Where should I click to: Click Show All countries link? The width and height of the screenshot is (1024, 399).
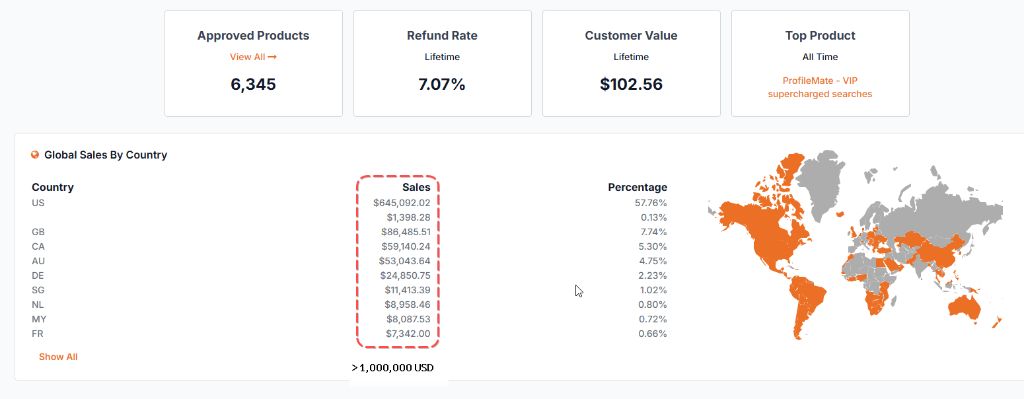click(x=58, y=357)
